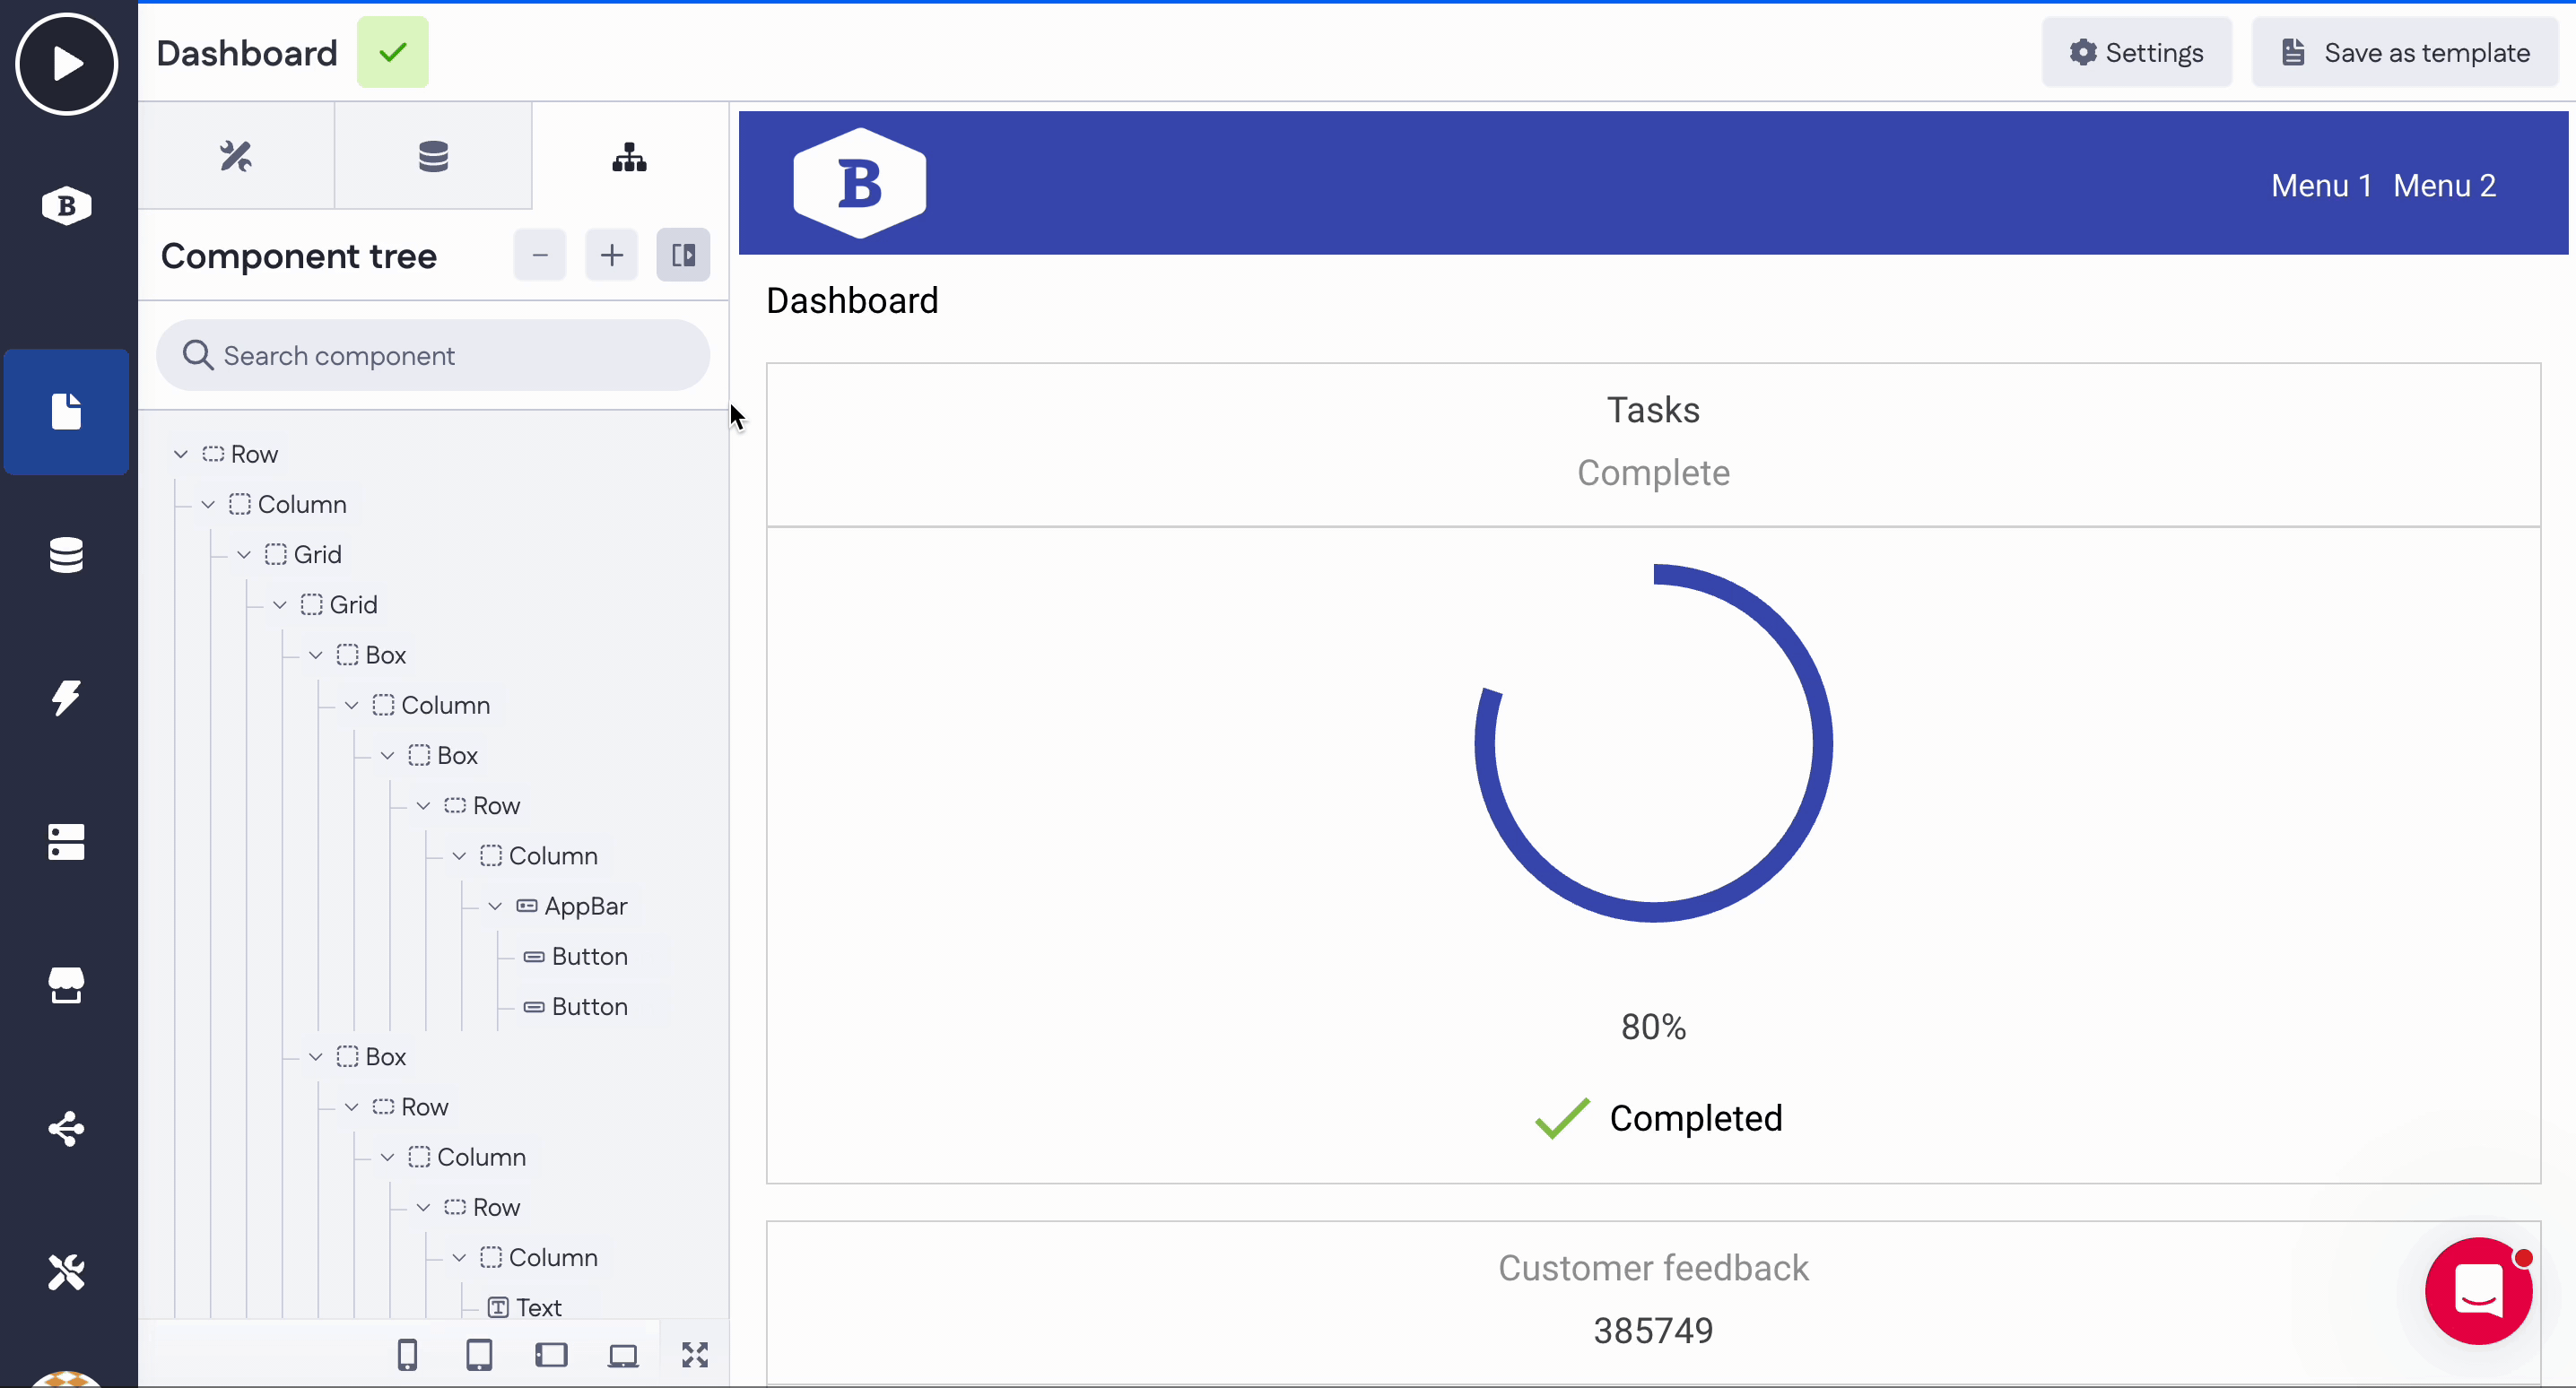Click the green checkmark page status button
The width and height of the screenshot is (2576, 1388).
point(393,52)
